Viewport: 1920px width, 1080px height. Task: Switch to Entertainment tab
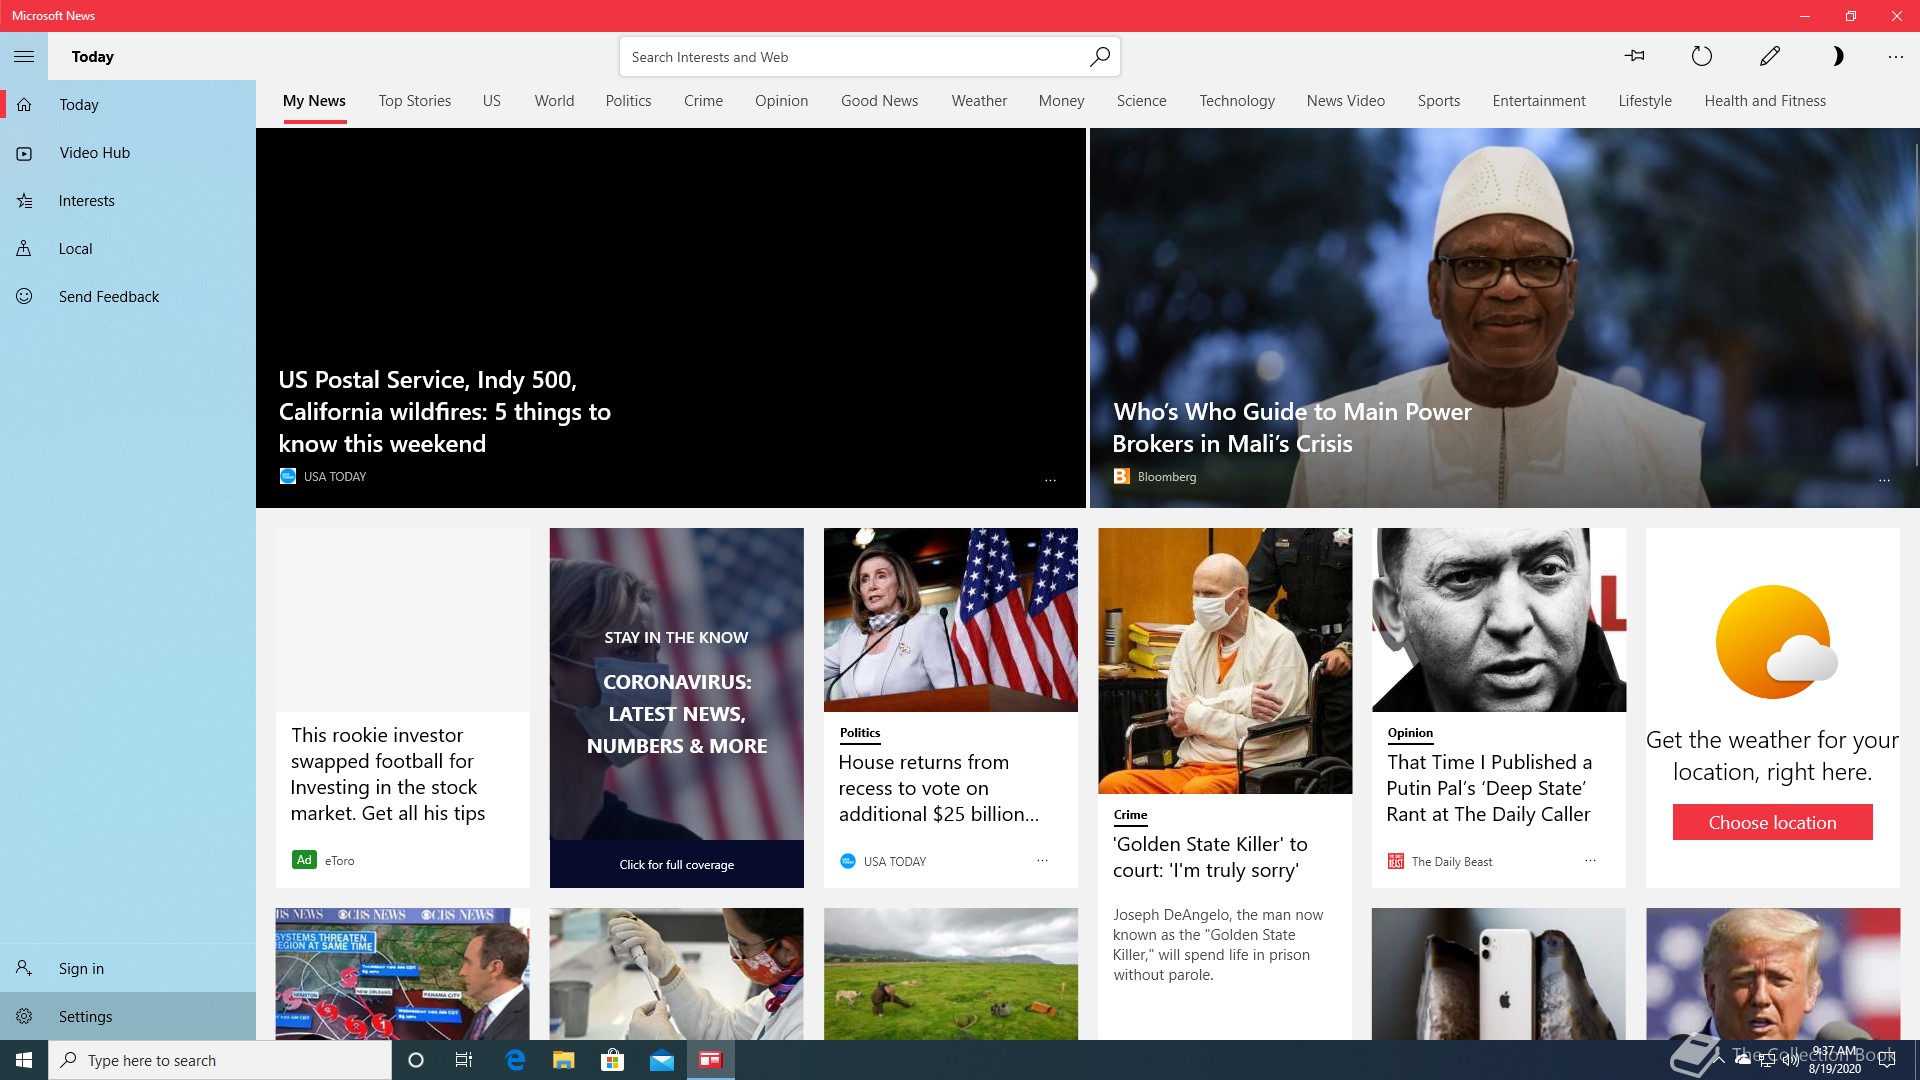[1538, 101]
